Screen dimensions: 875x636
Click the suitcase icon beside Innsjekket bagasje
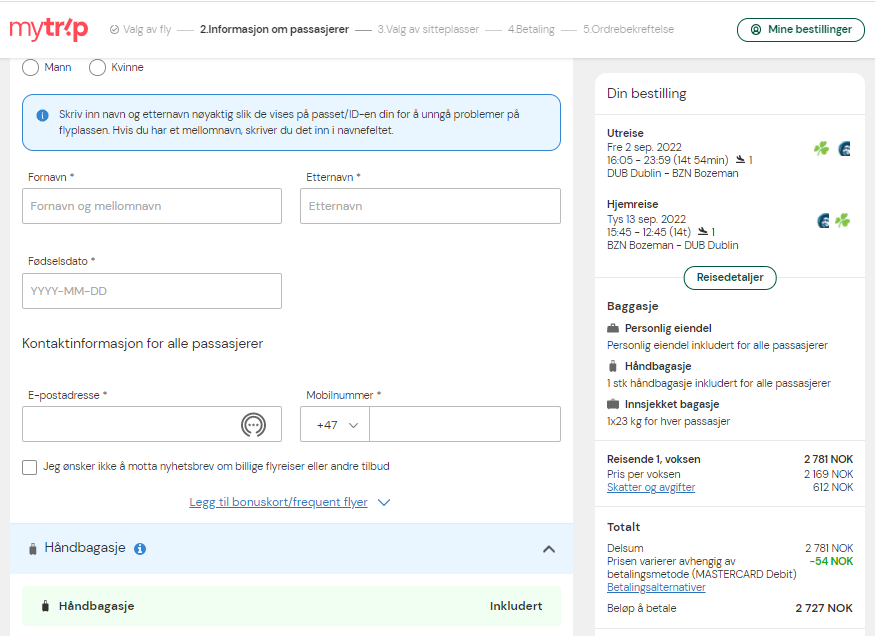pyautogui.click(x=613, y=404)
